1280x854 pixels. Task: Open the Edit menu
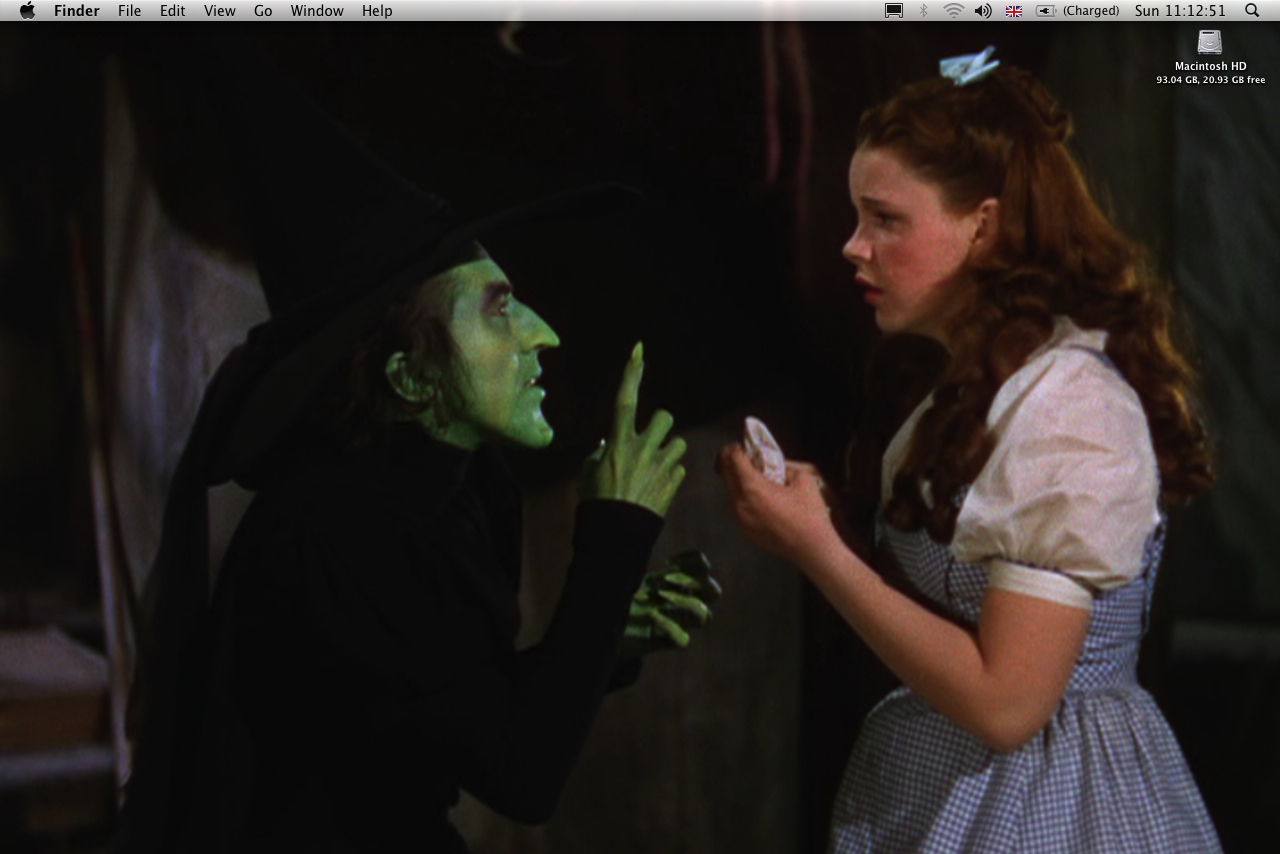(x=173, y=11)
